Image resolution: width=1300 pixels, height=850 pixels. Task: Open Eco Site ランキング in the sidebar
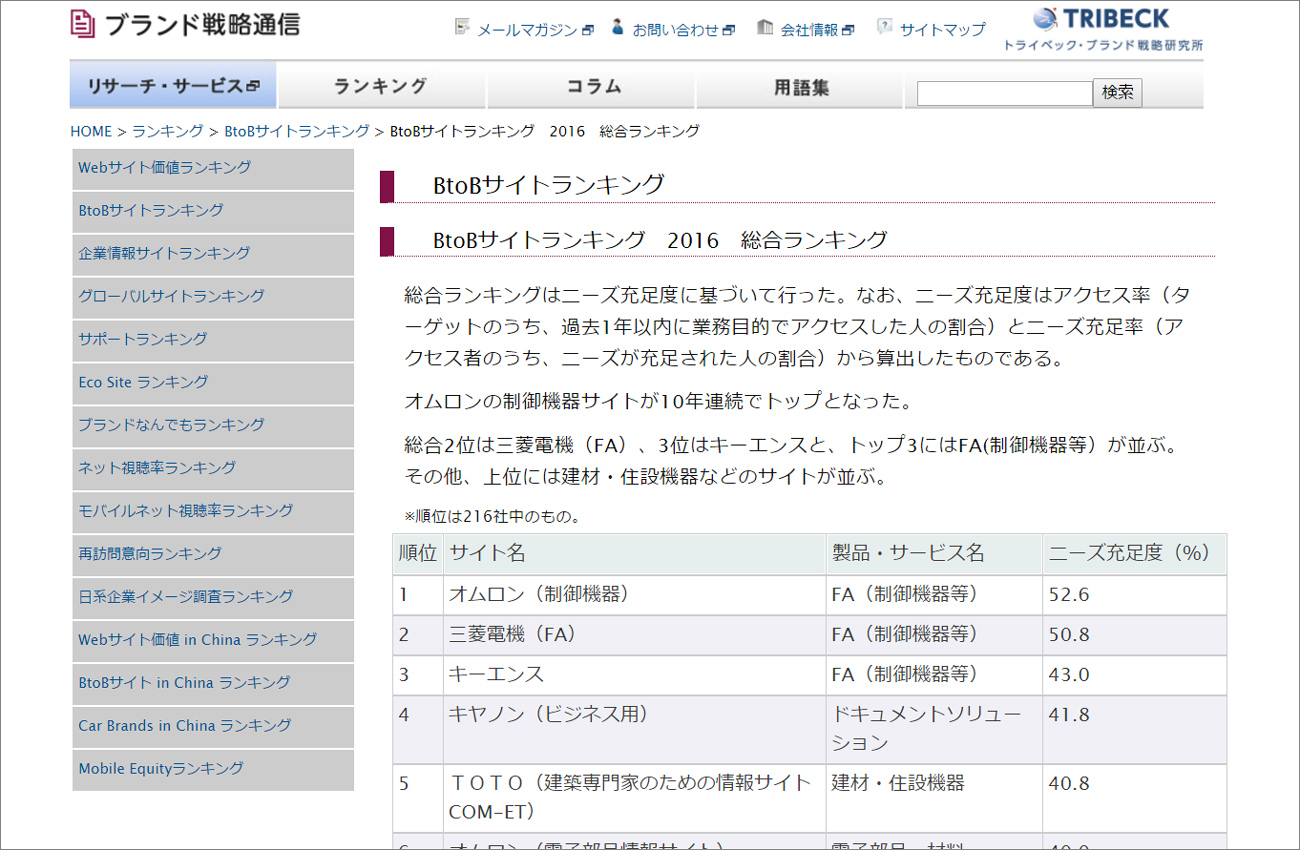pyautogui.click(x=212, y=383)
